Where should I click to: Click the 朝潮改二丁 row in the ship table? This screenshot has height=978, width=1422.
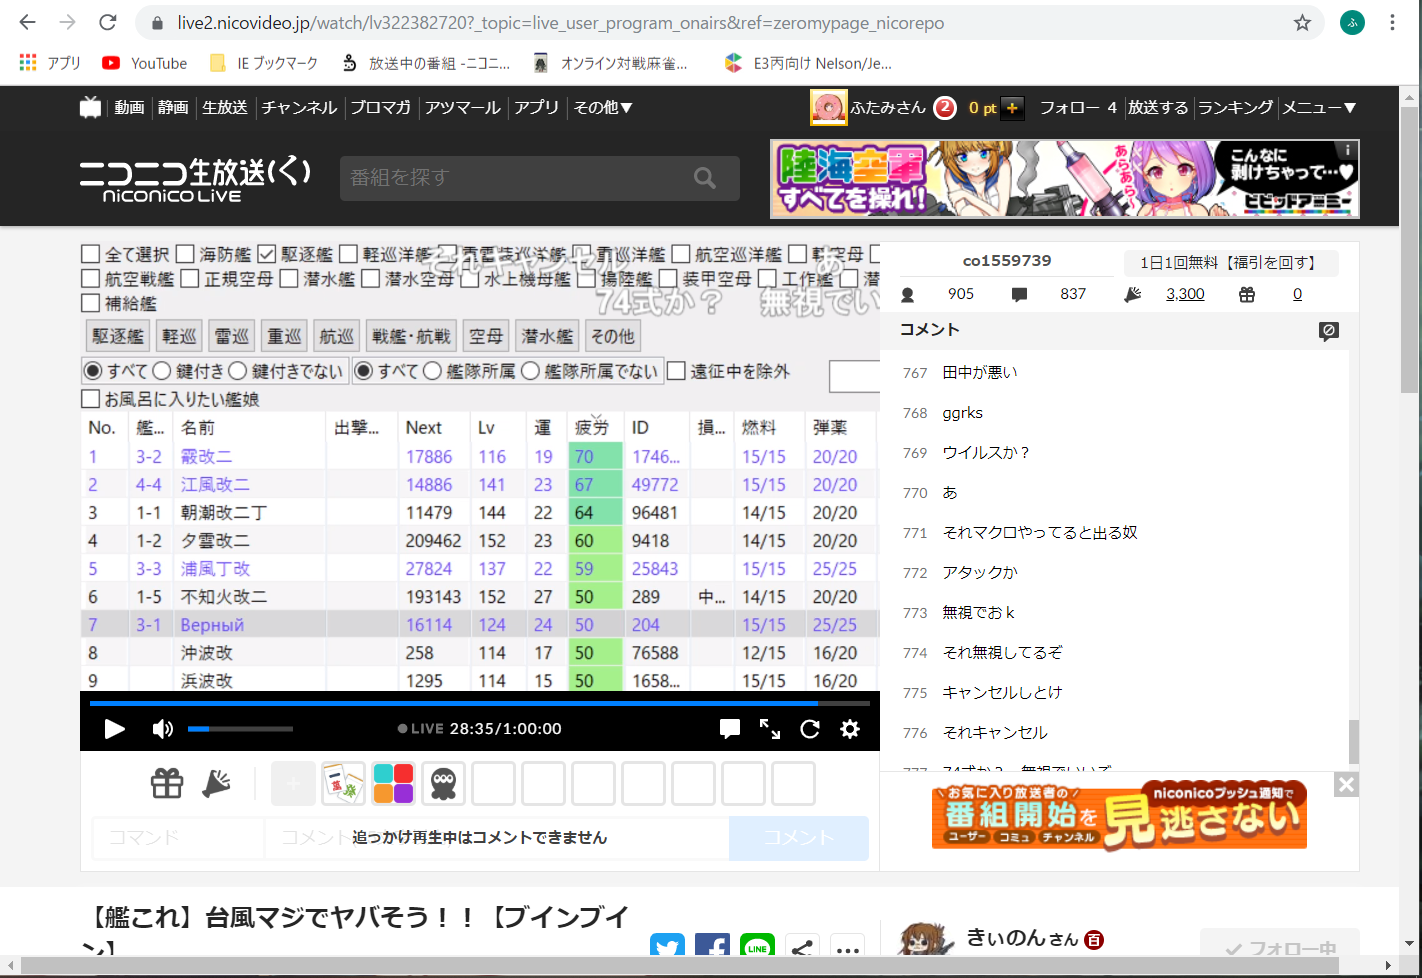480,513
